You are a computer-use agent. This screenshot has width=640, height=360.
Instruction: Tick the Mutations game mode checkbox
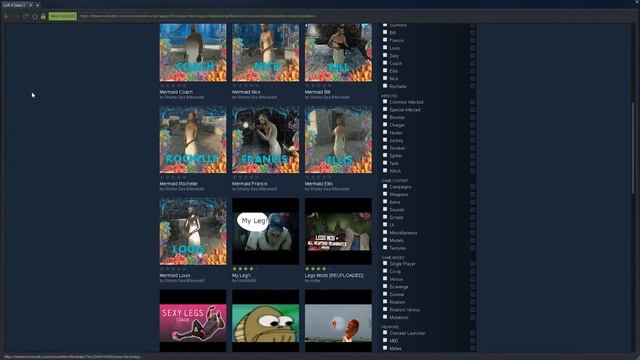coord(385,317)
